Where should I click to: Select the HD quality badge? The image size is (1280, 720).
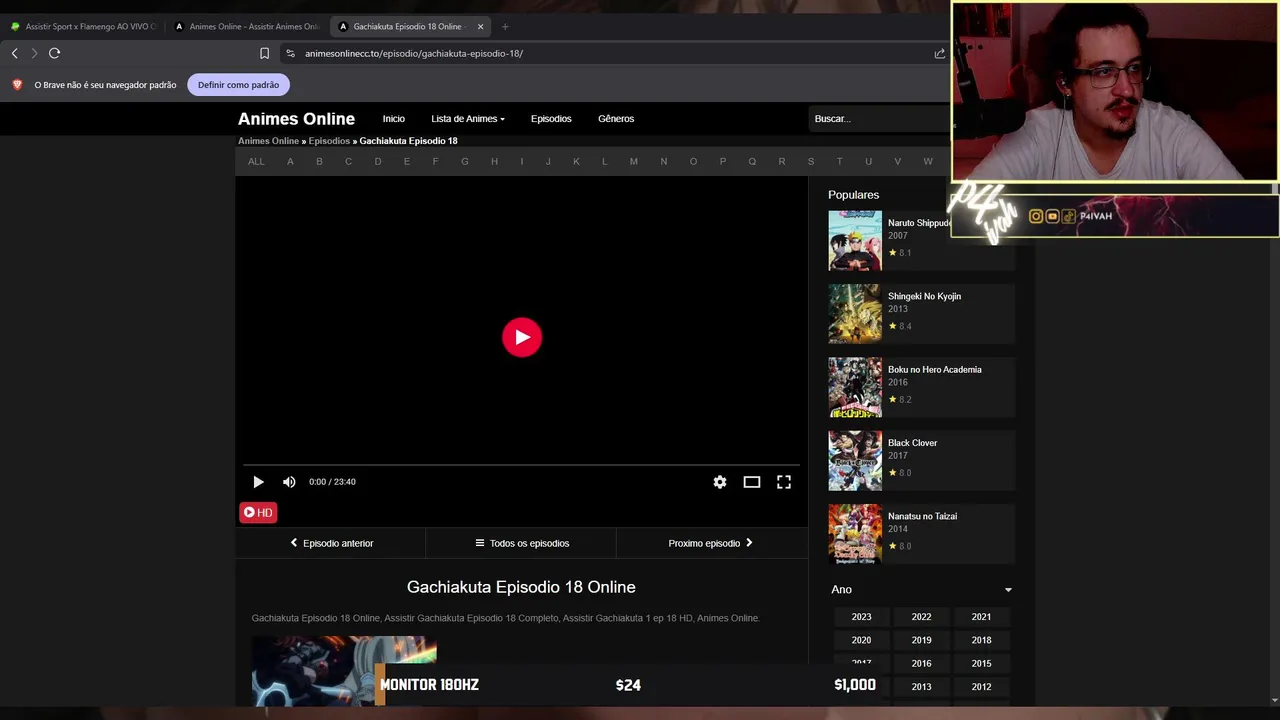[x=258, y=512]
